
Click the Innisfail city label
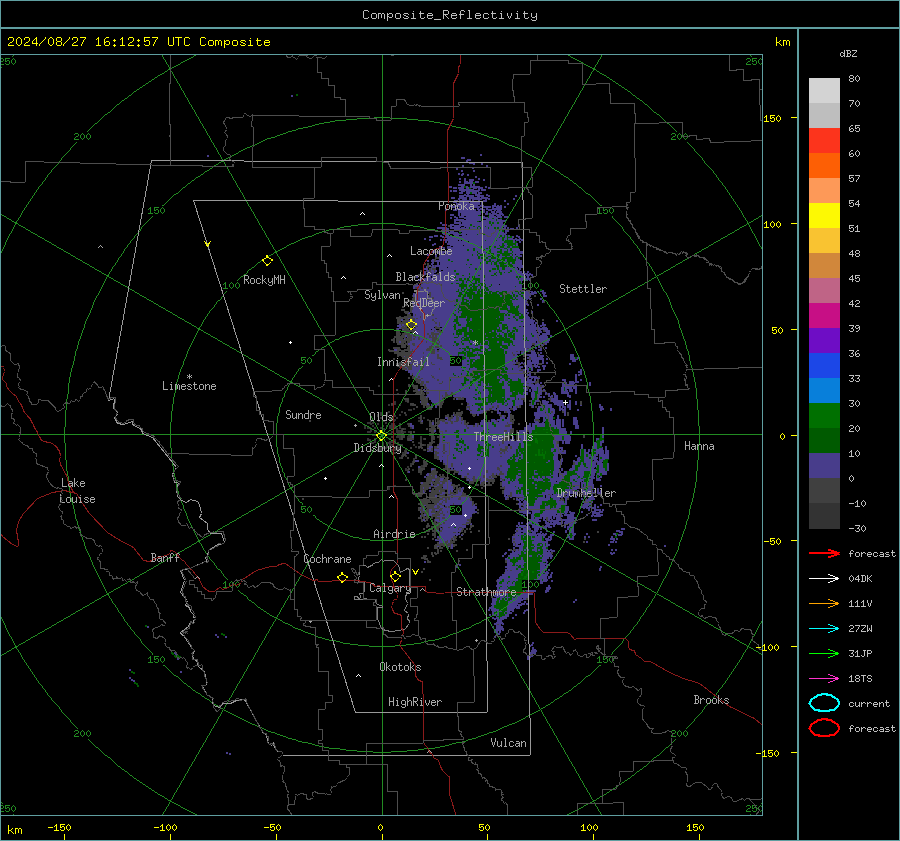pos(403,362)
